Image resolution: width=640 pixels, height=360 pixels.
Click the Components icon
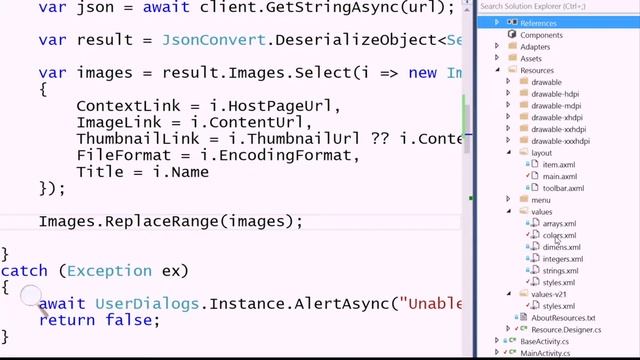512,34
